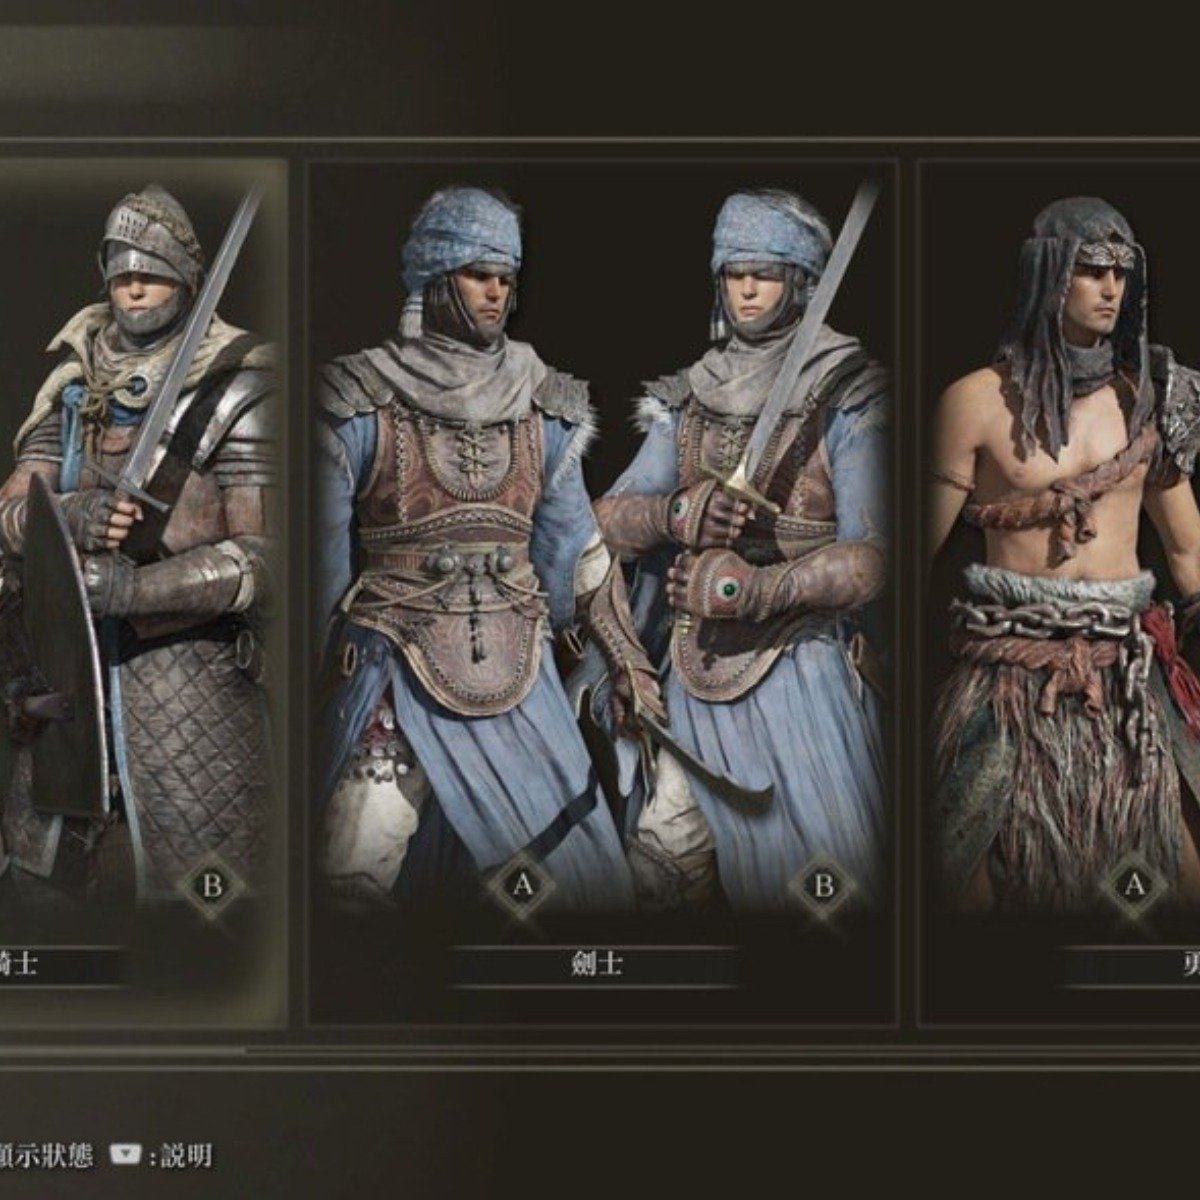
Task: Click the touchpad icon beside 說明
Action: coord(124,1156)
